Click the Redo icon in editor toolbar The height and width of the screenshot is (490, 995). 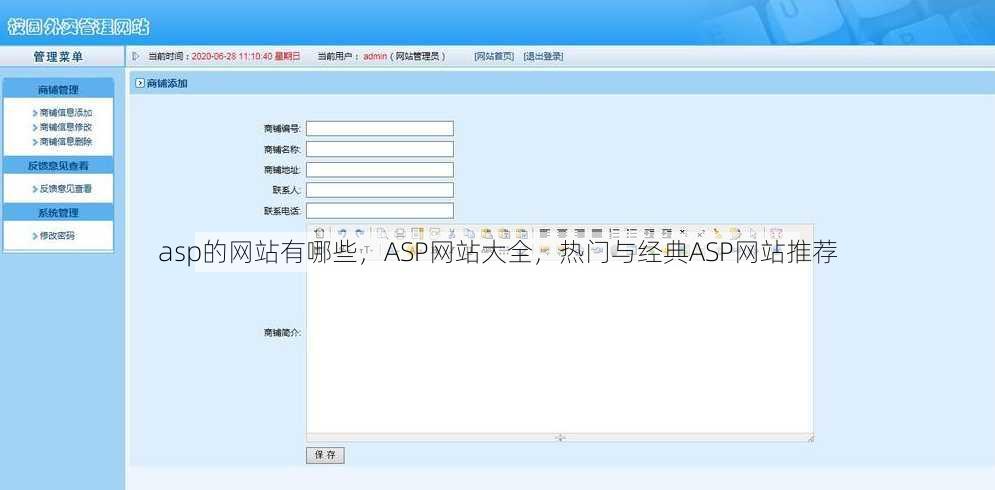point(359,234)
